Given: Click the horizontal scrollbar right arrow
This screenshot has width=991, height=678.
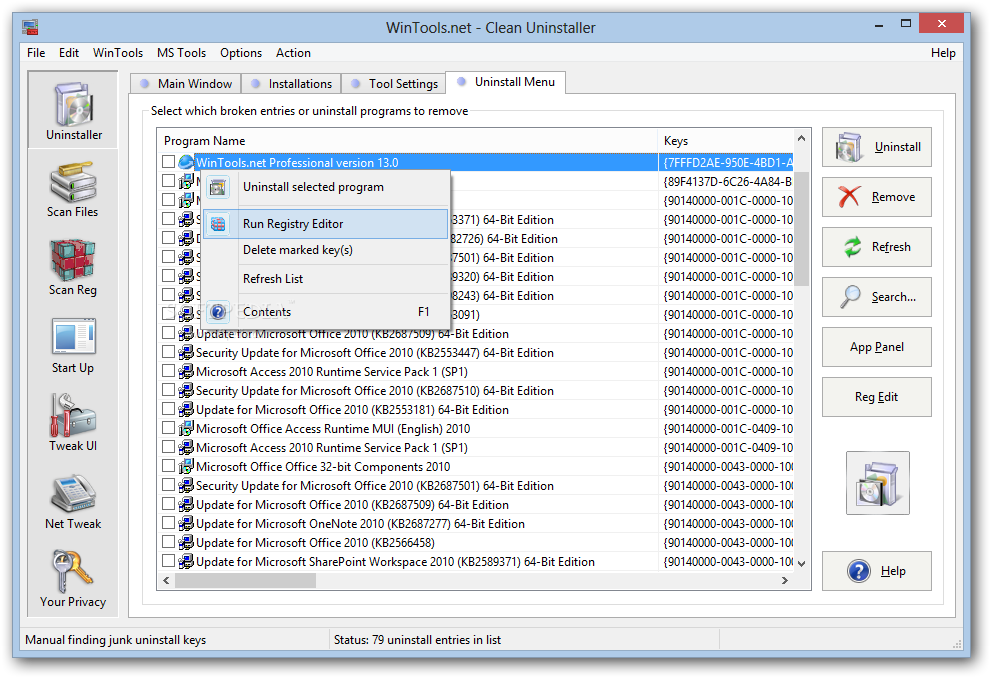Looking at the screenshot, I should click(x=784, y=580).
